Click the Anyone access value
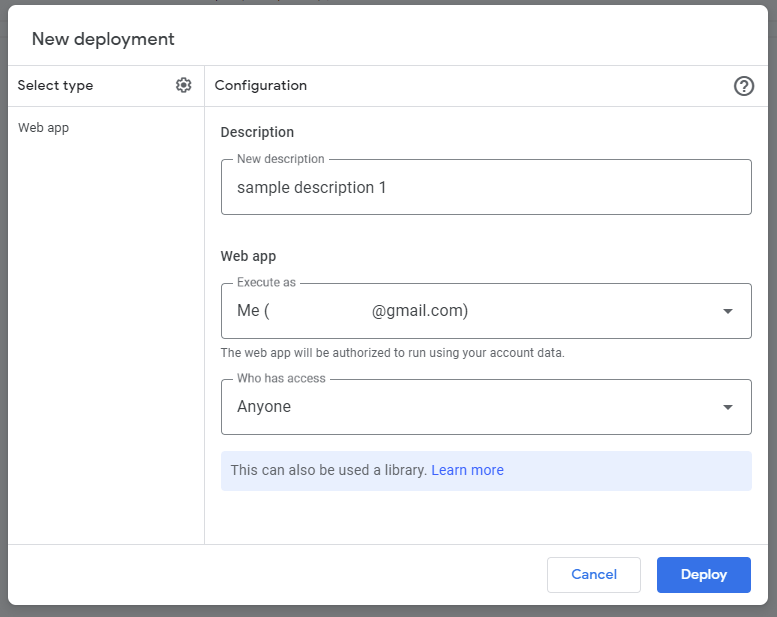 (x=264, y=407)
